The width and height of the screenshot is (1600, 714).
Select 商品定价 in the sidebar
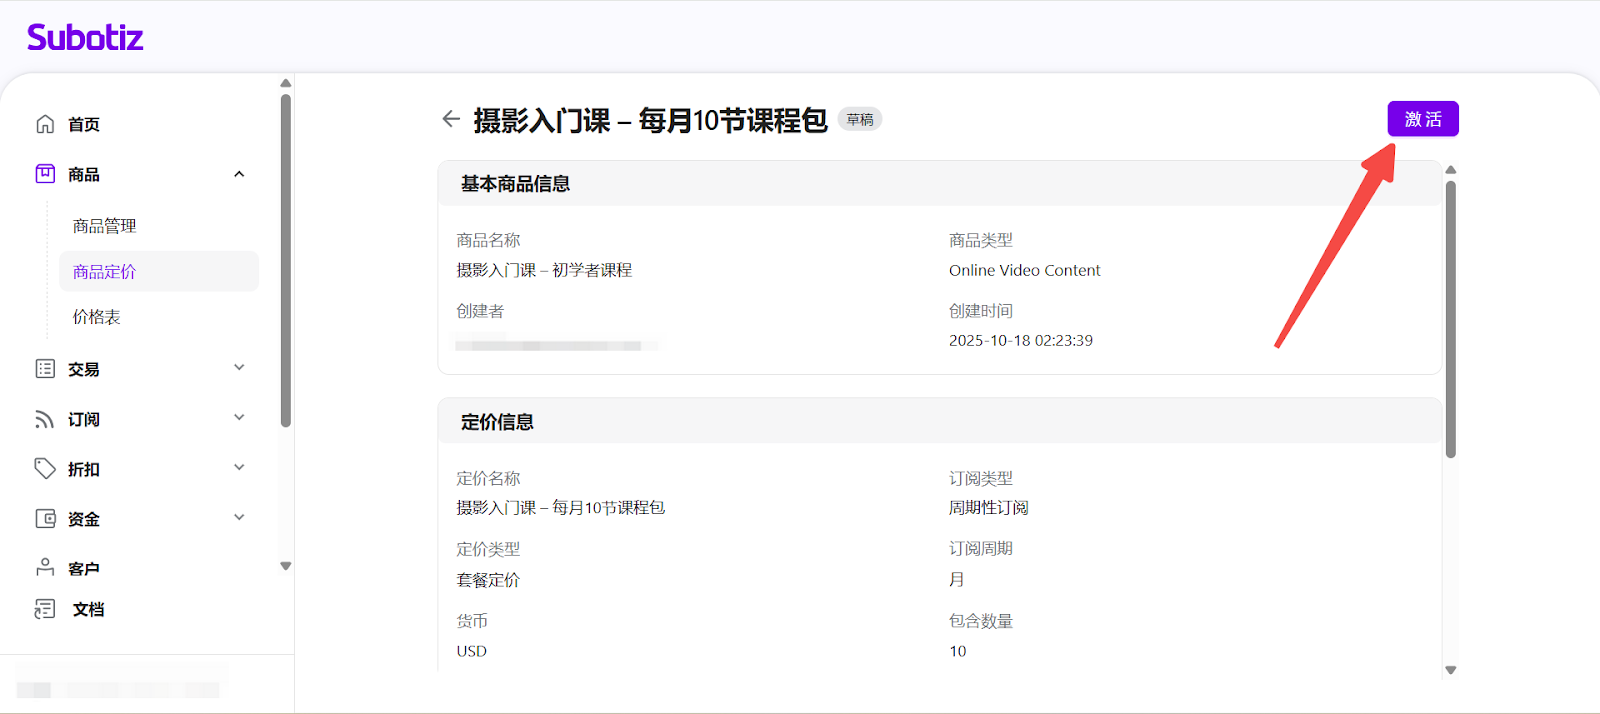(105, 272)
